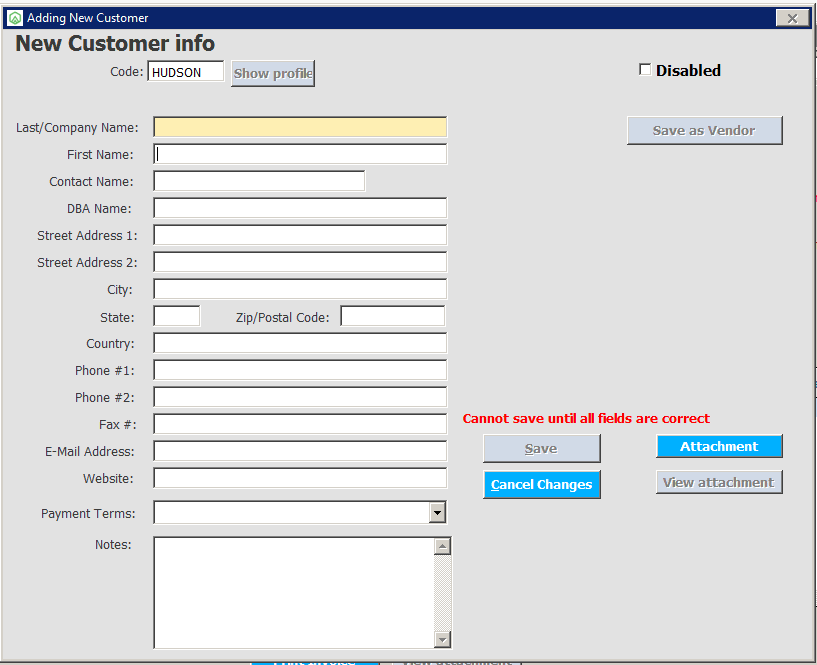Image resolution: width=817 pixels, height=665 pixels.
Task: Focus Street Address 2 field
Action: [300, 262]
